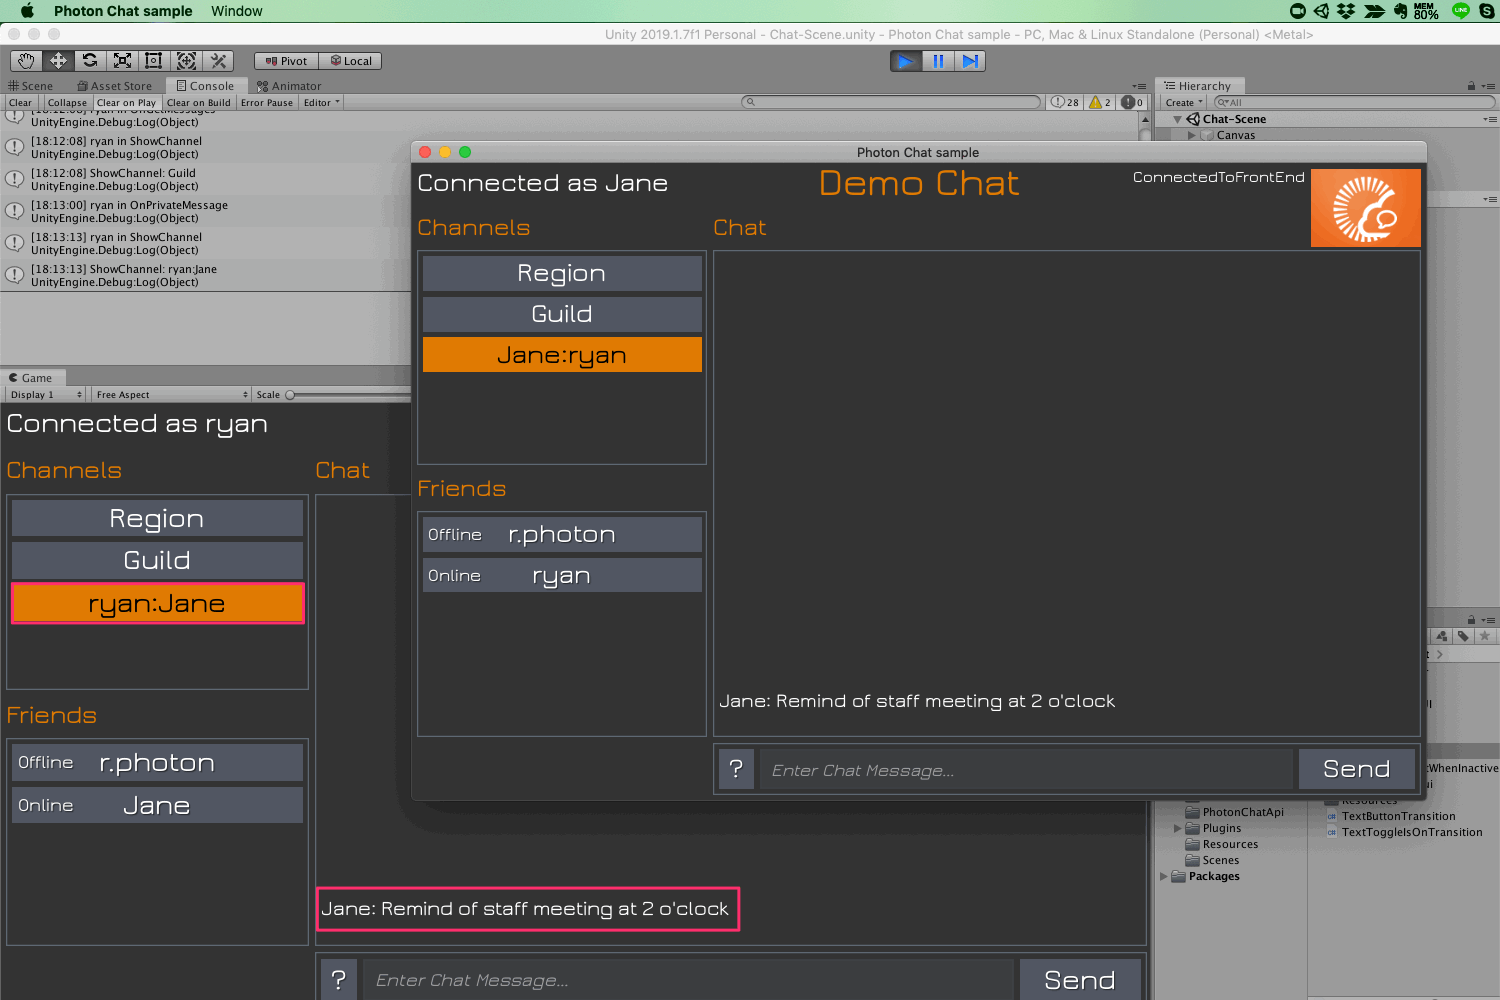This screenshot has width=1500, height=1000.
Task: Open the Console panel options menu icon
Action: click(1139, 86)
